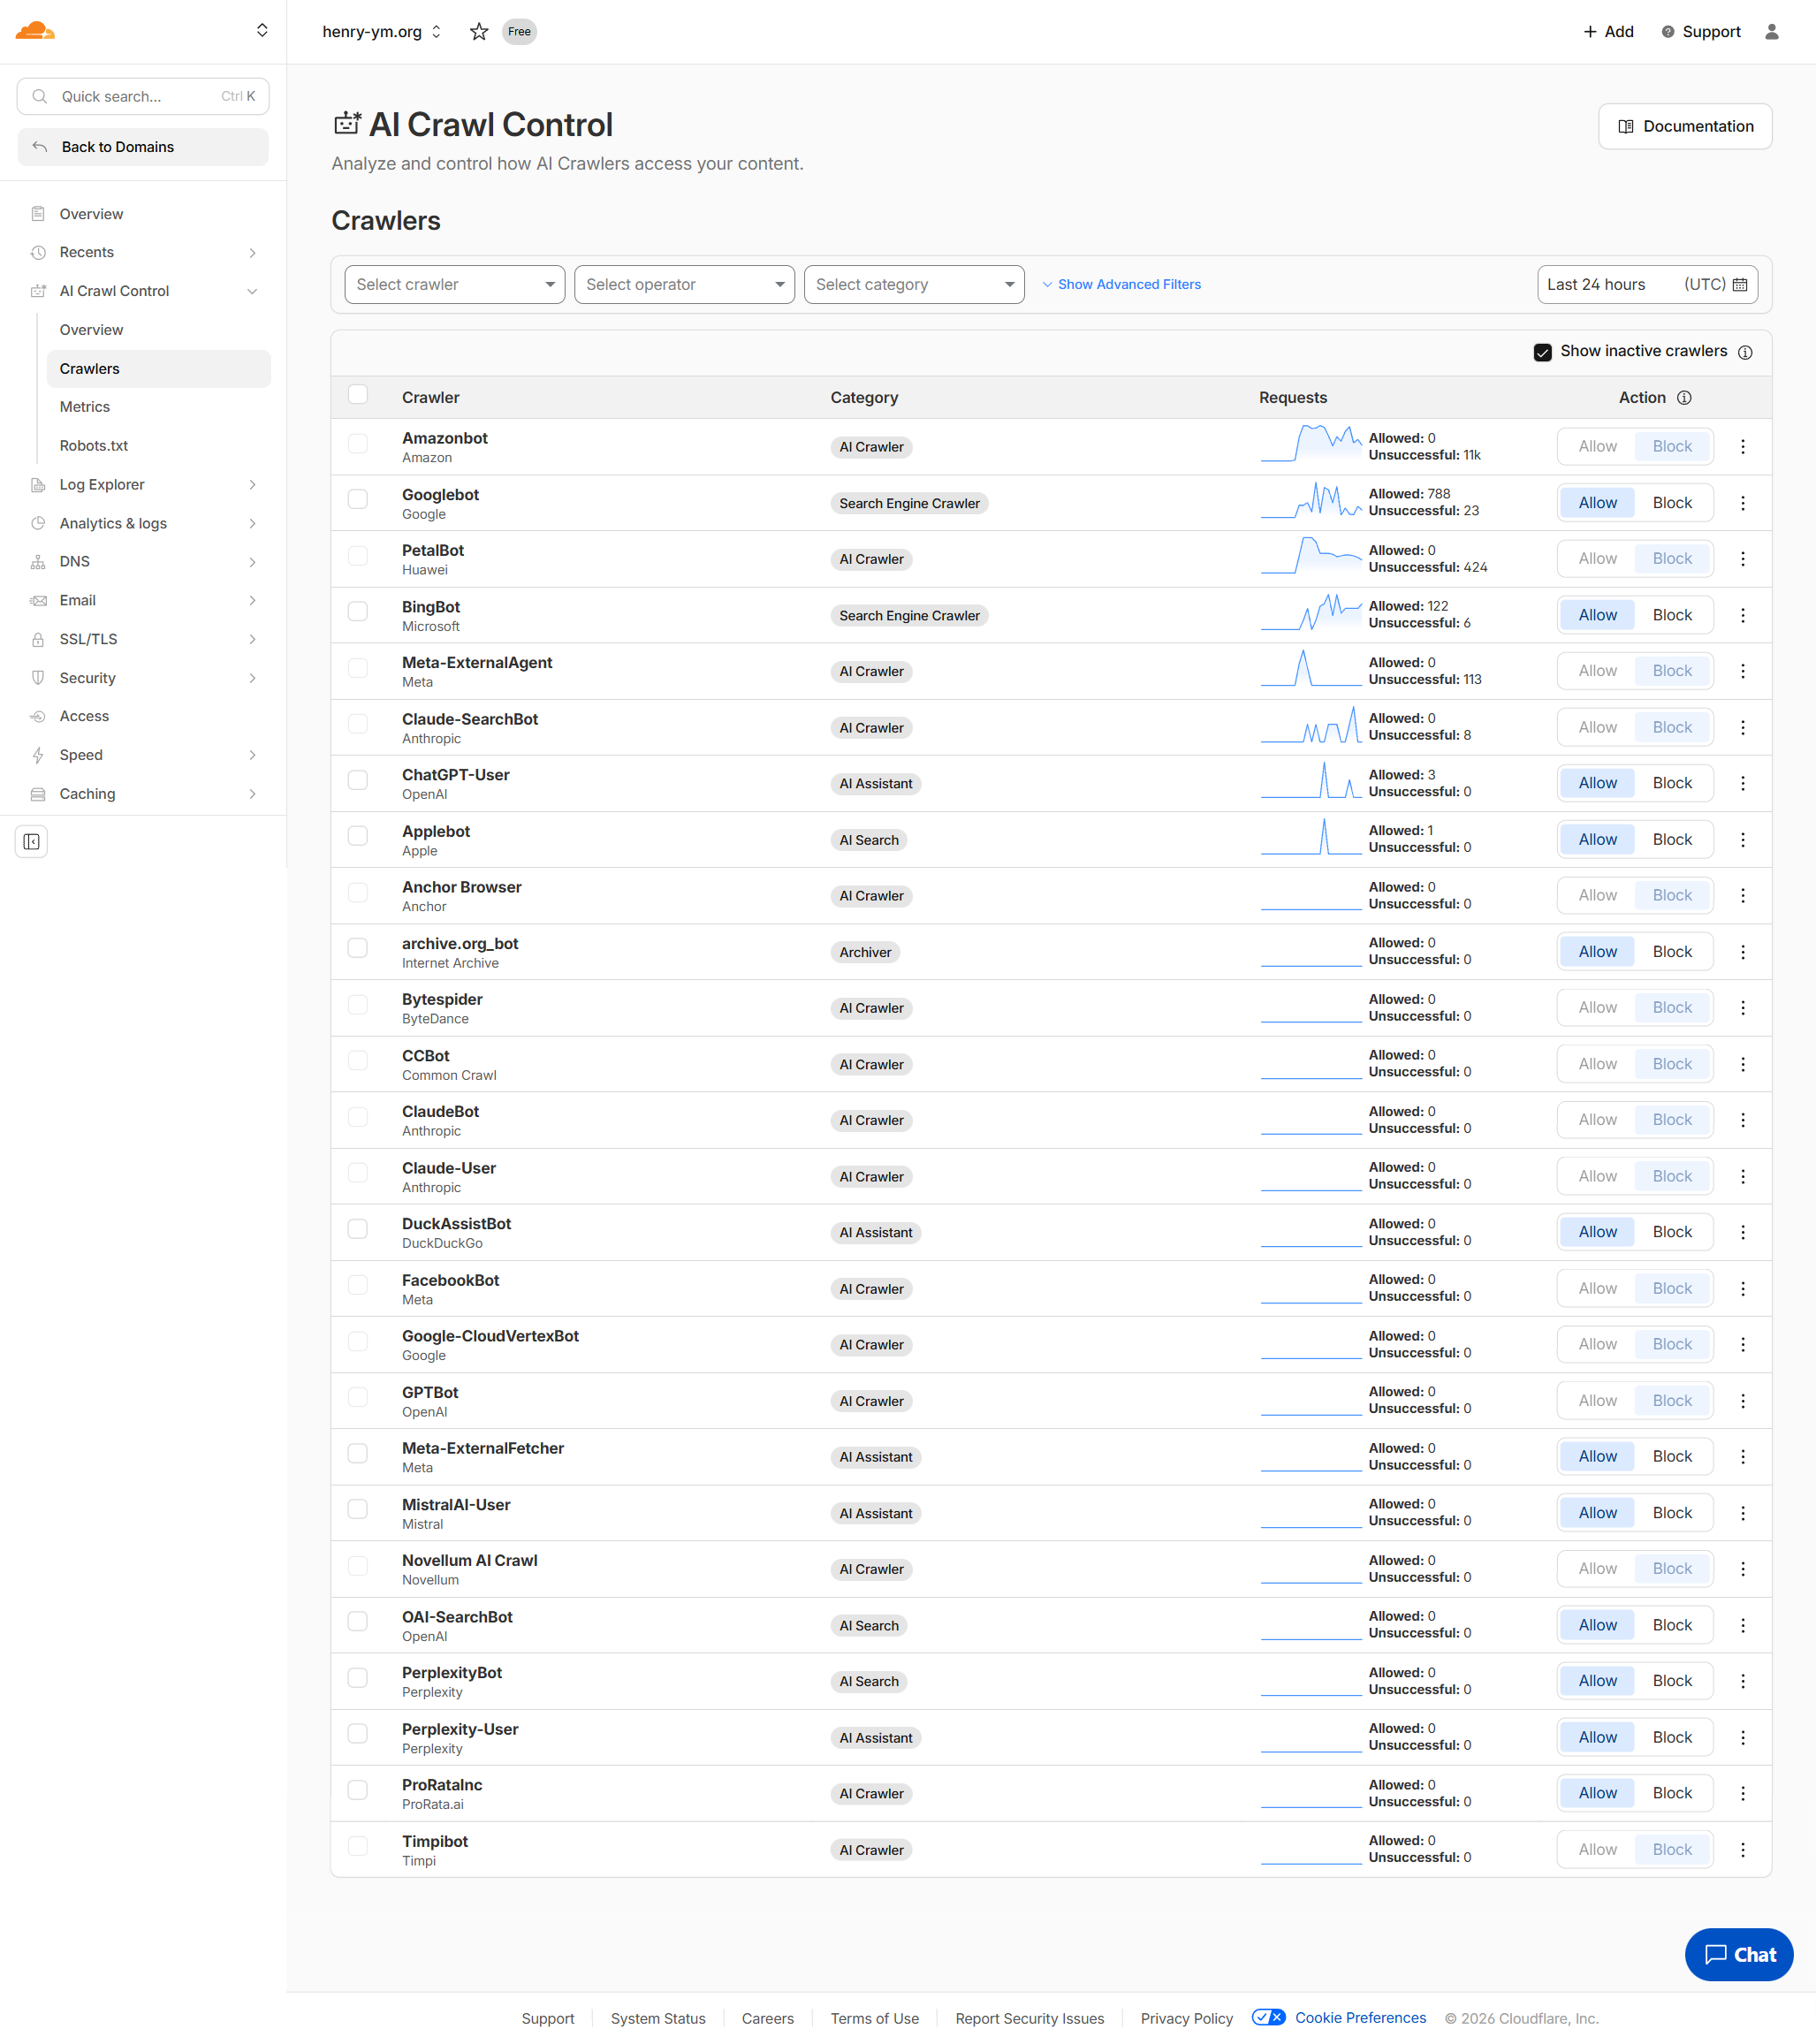Open the Select crawler dropdown
Image resolution: width=1816 pixels, height=2044 pixels.
coord(455,285)
